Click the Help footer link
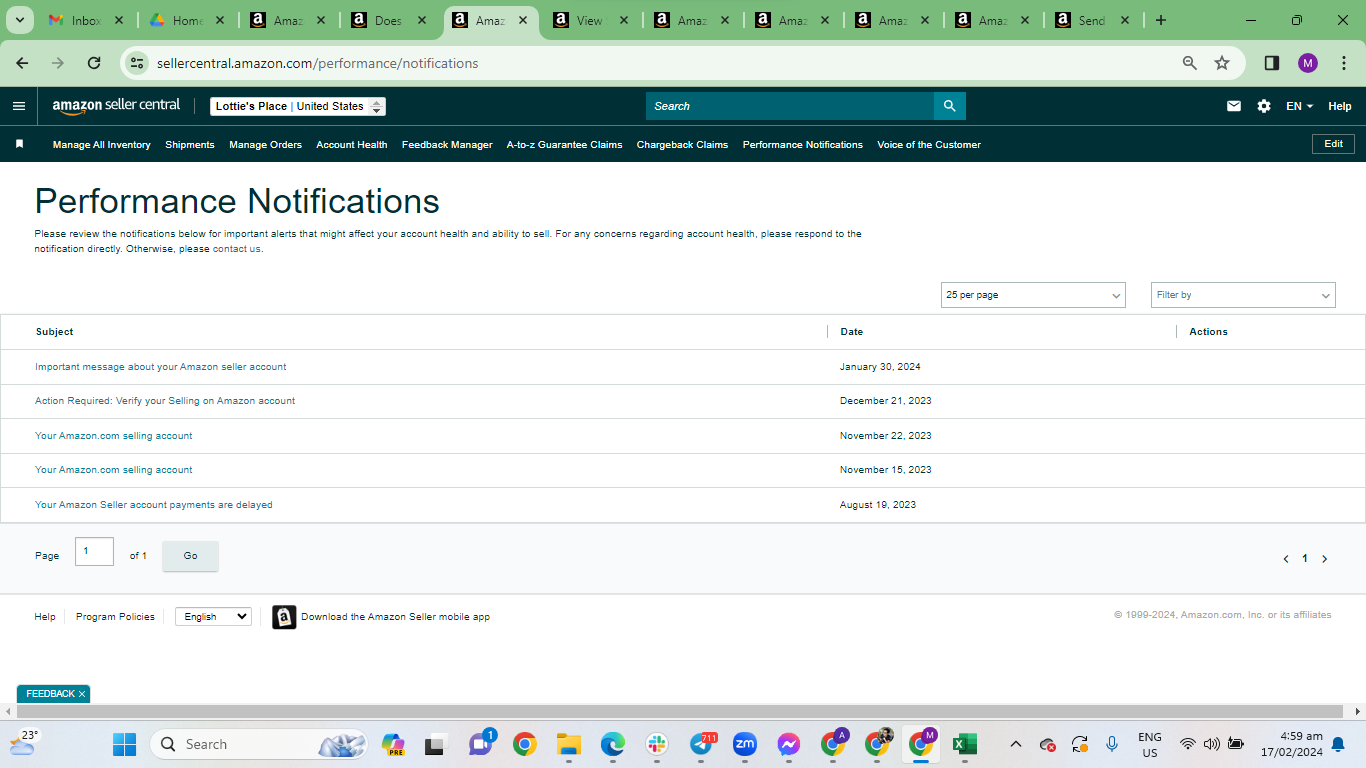Viewport: 1366px width, 768px height. pos(45,617)
